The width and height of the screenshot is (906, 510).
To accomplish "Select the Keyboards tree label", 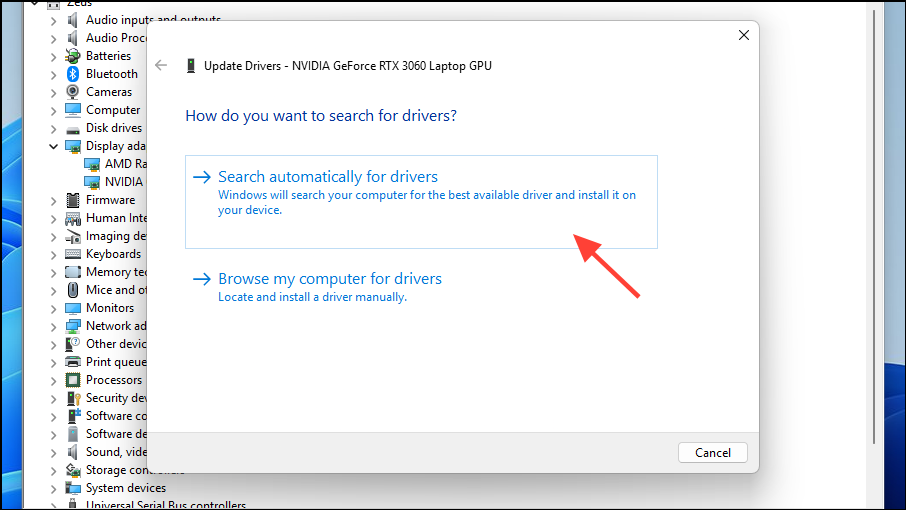I will (x=114, y=254).
